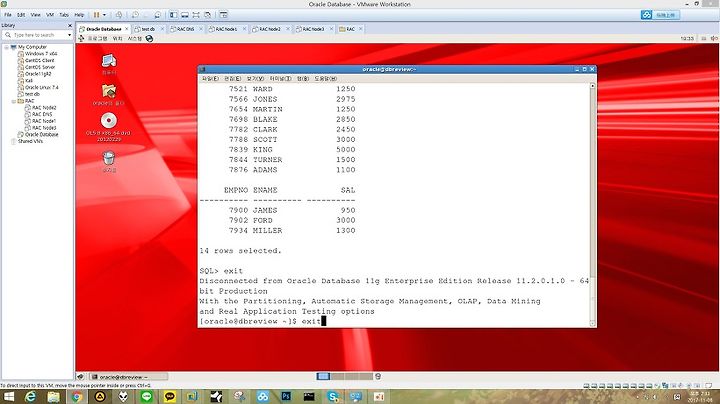
Task: Select the first workspace in switcher
Action: [x=323, y=376]
